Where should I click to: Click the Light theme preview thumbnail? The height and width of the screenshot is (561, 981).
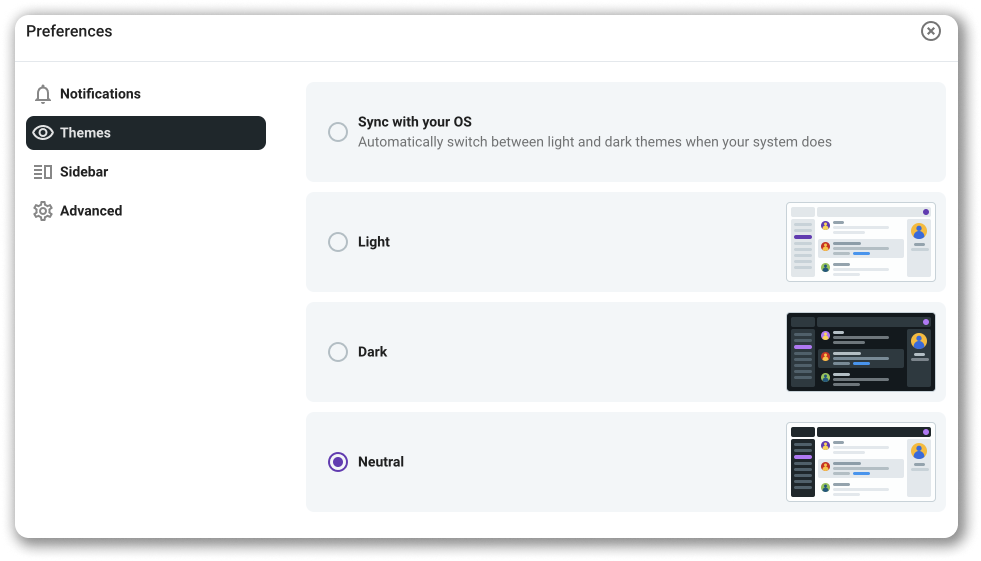point(860,242)
